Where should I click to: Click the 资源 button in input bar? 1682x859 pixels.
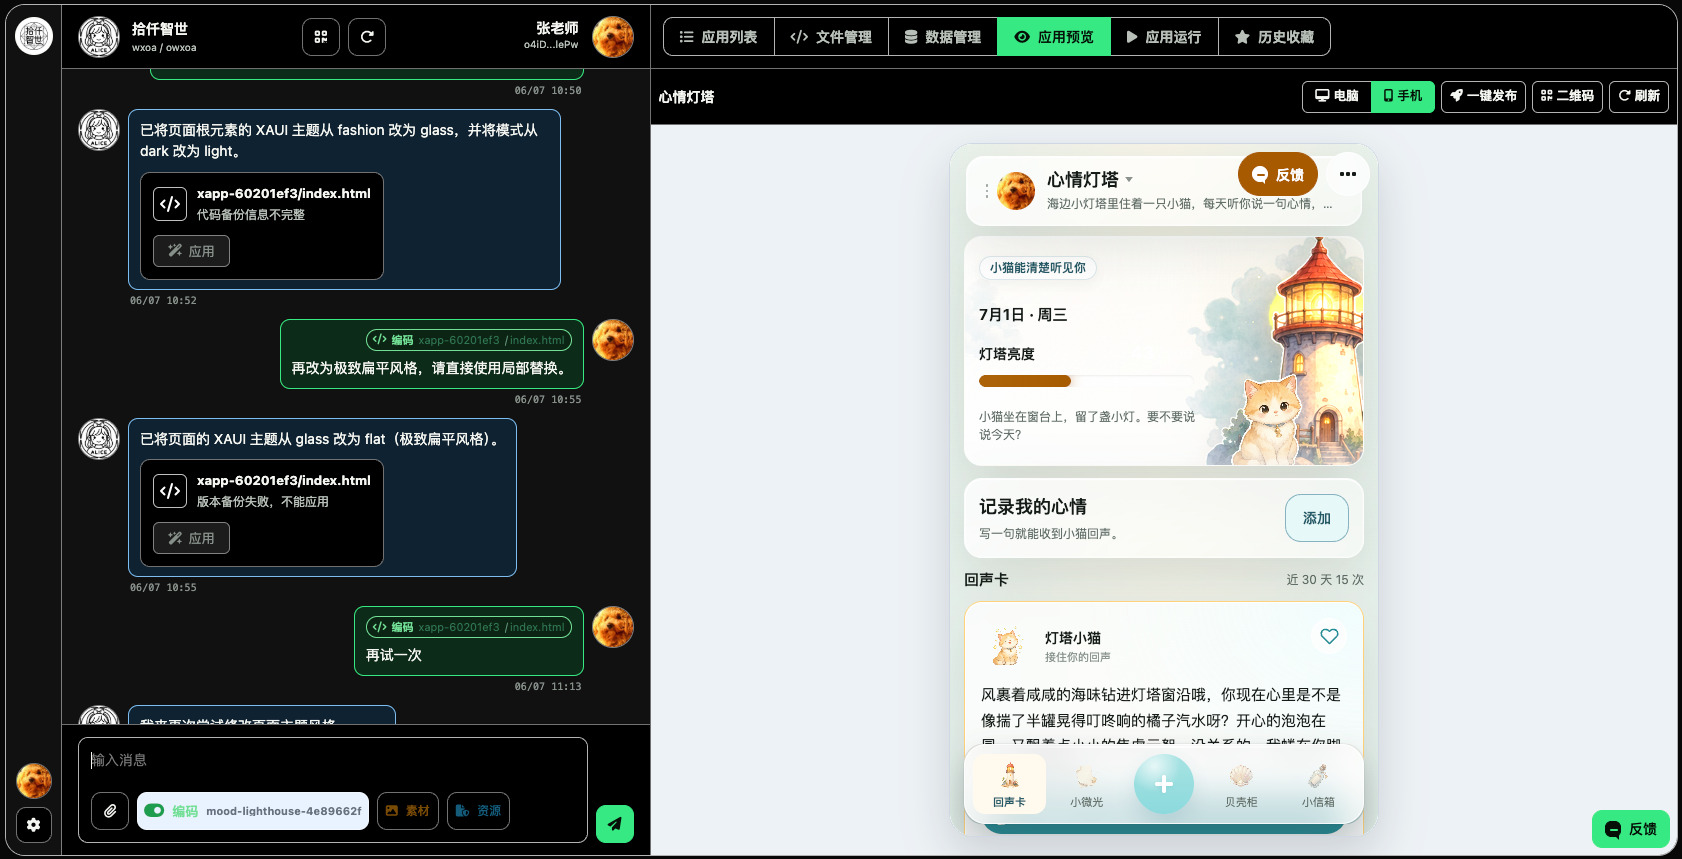point(478,811)
